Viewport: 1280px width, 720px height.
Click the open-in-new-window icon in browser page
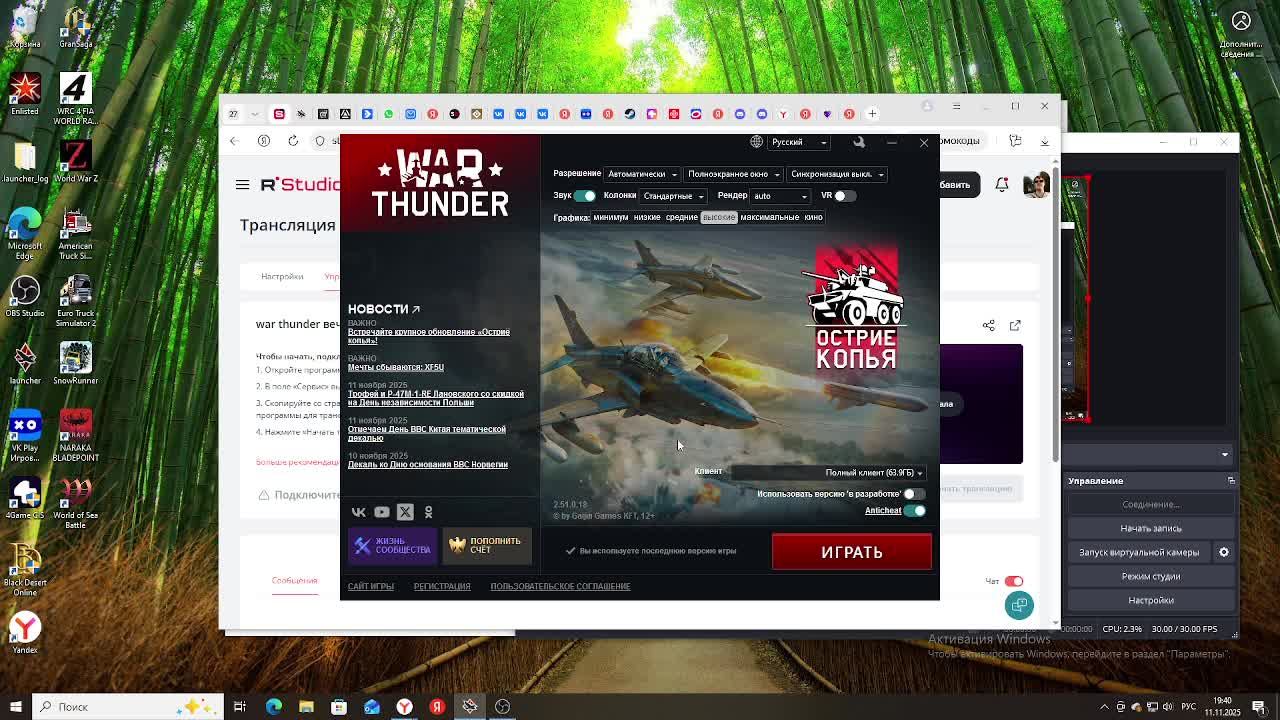click(x=1015, y=325)
